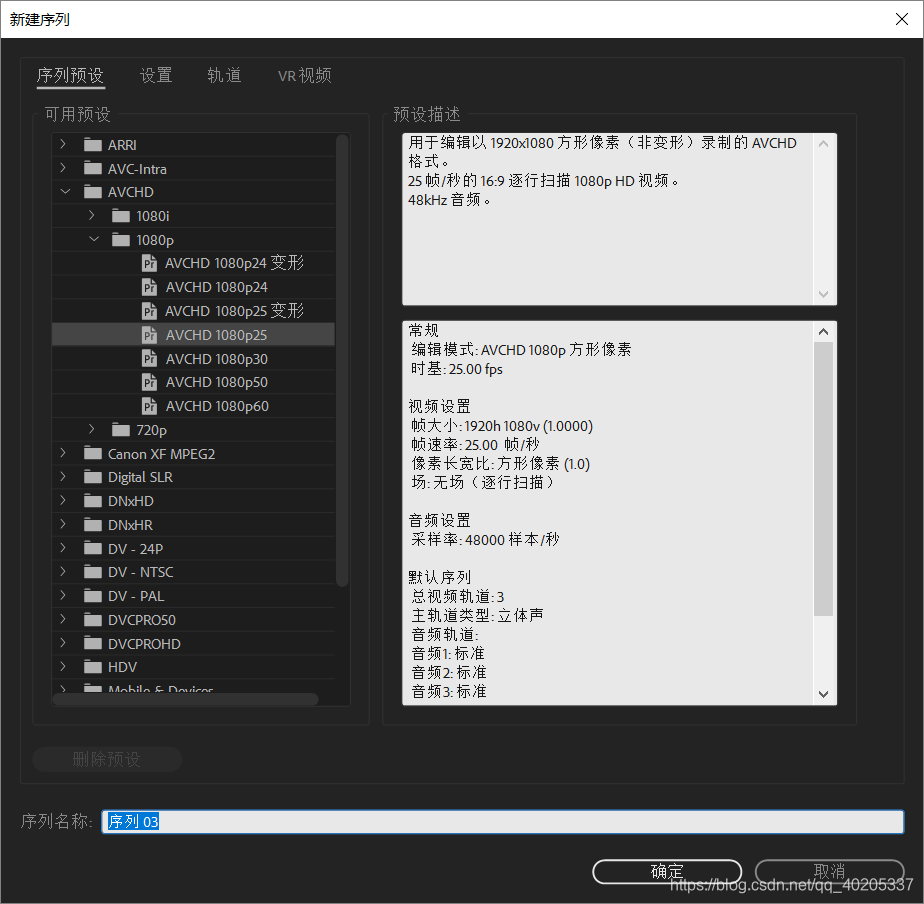Expand the DNxHD folder
This screenshot has height=904, width=924.
click(63, 500)
